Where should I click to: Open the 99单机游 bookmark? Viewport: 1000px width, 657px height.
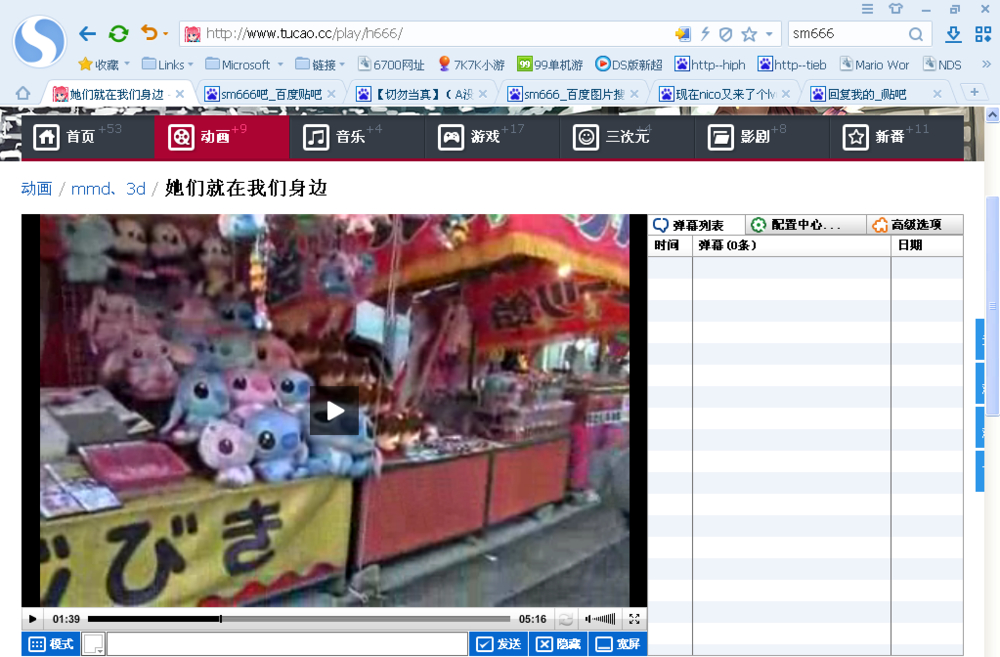pos(550,64)
